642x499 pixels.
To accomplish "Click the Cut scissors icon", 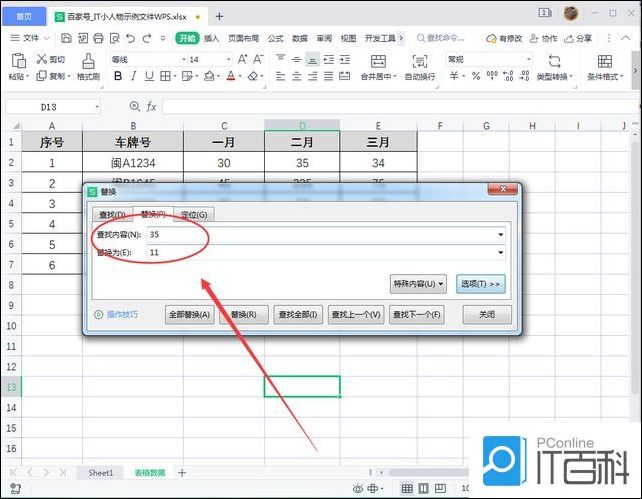I will (42, 59).
